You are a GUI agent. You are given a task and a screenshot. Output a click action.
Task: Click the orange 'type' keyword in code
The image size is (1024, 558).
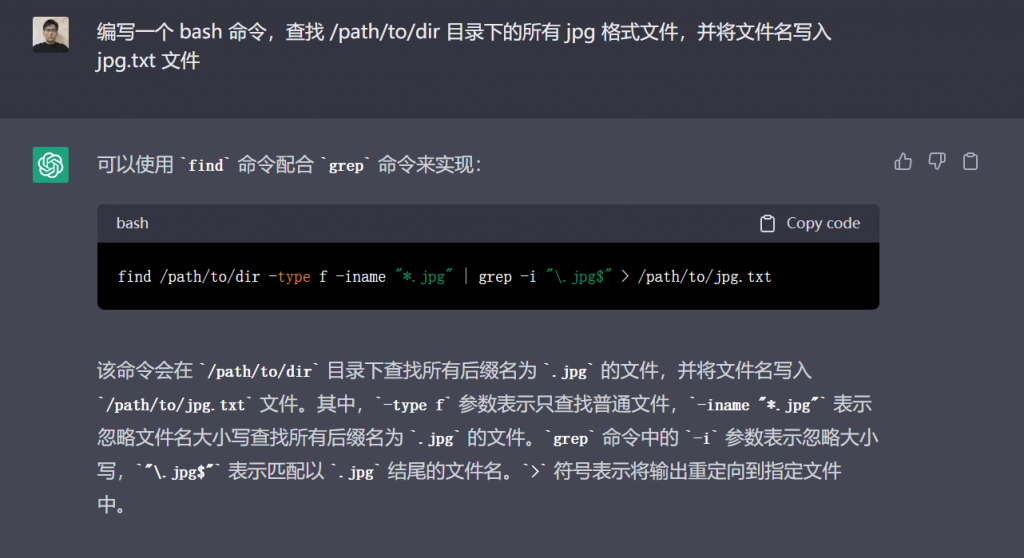pyautogui.click(x=294, y=277)
